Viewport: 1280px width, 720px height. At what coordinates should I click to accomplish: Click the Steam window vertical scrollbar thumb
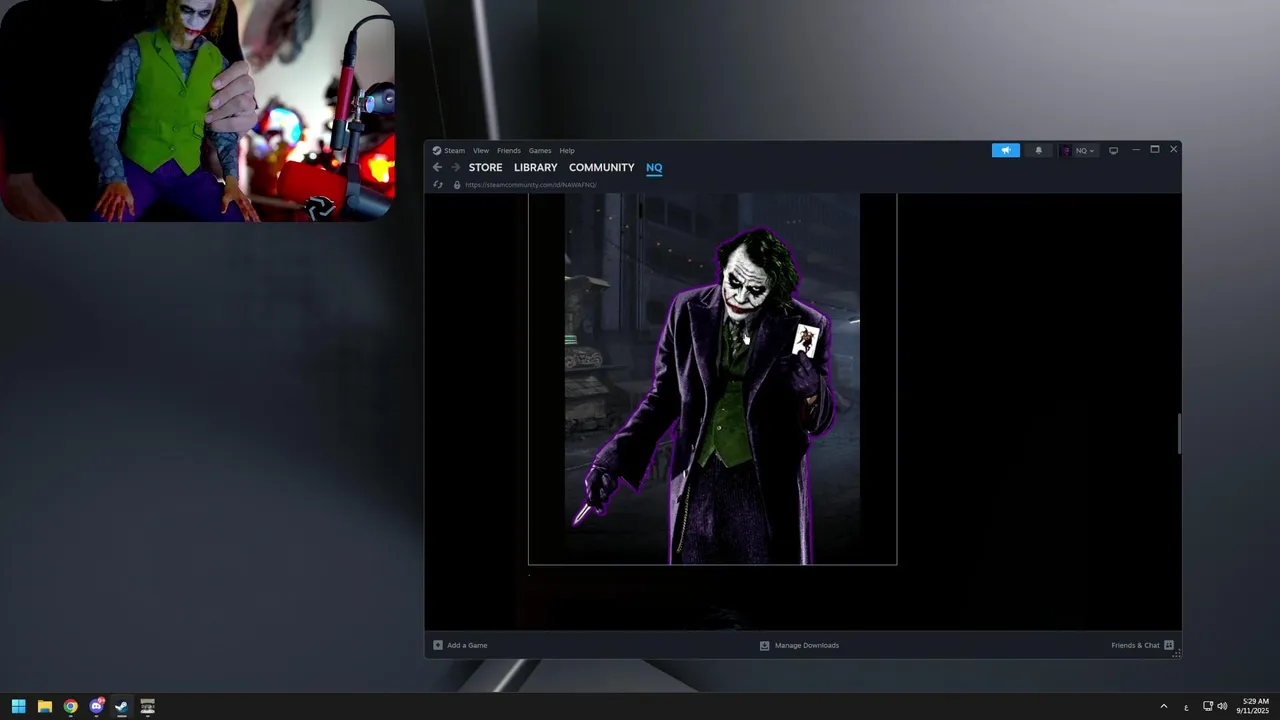(1179, 433)
